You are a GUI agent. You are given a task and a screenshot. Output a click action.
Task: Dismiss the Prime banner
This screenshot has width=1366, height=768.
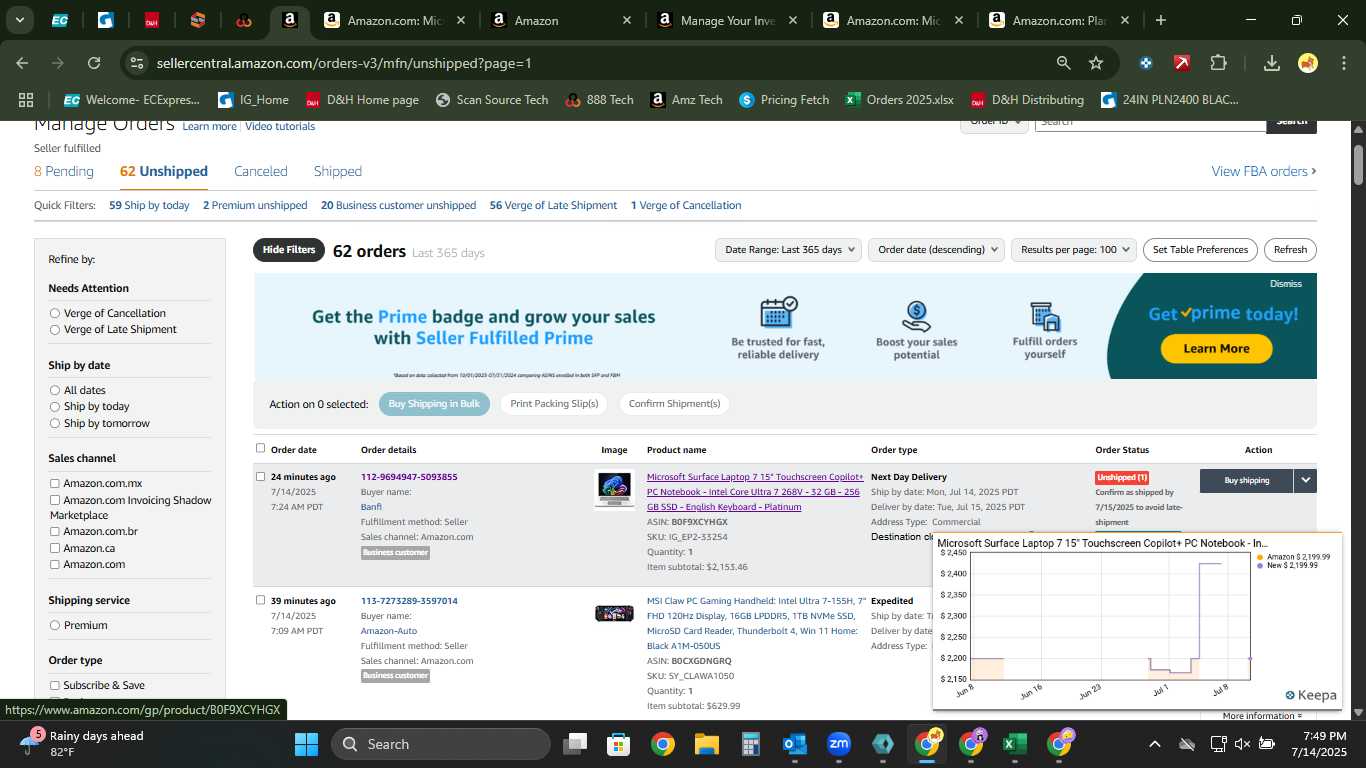1286,284
